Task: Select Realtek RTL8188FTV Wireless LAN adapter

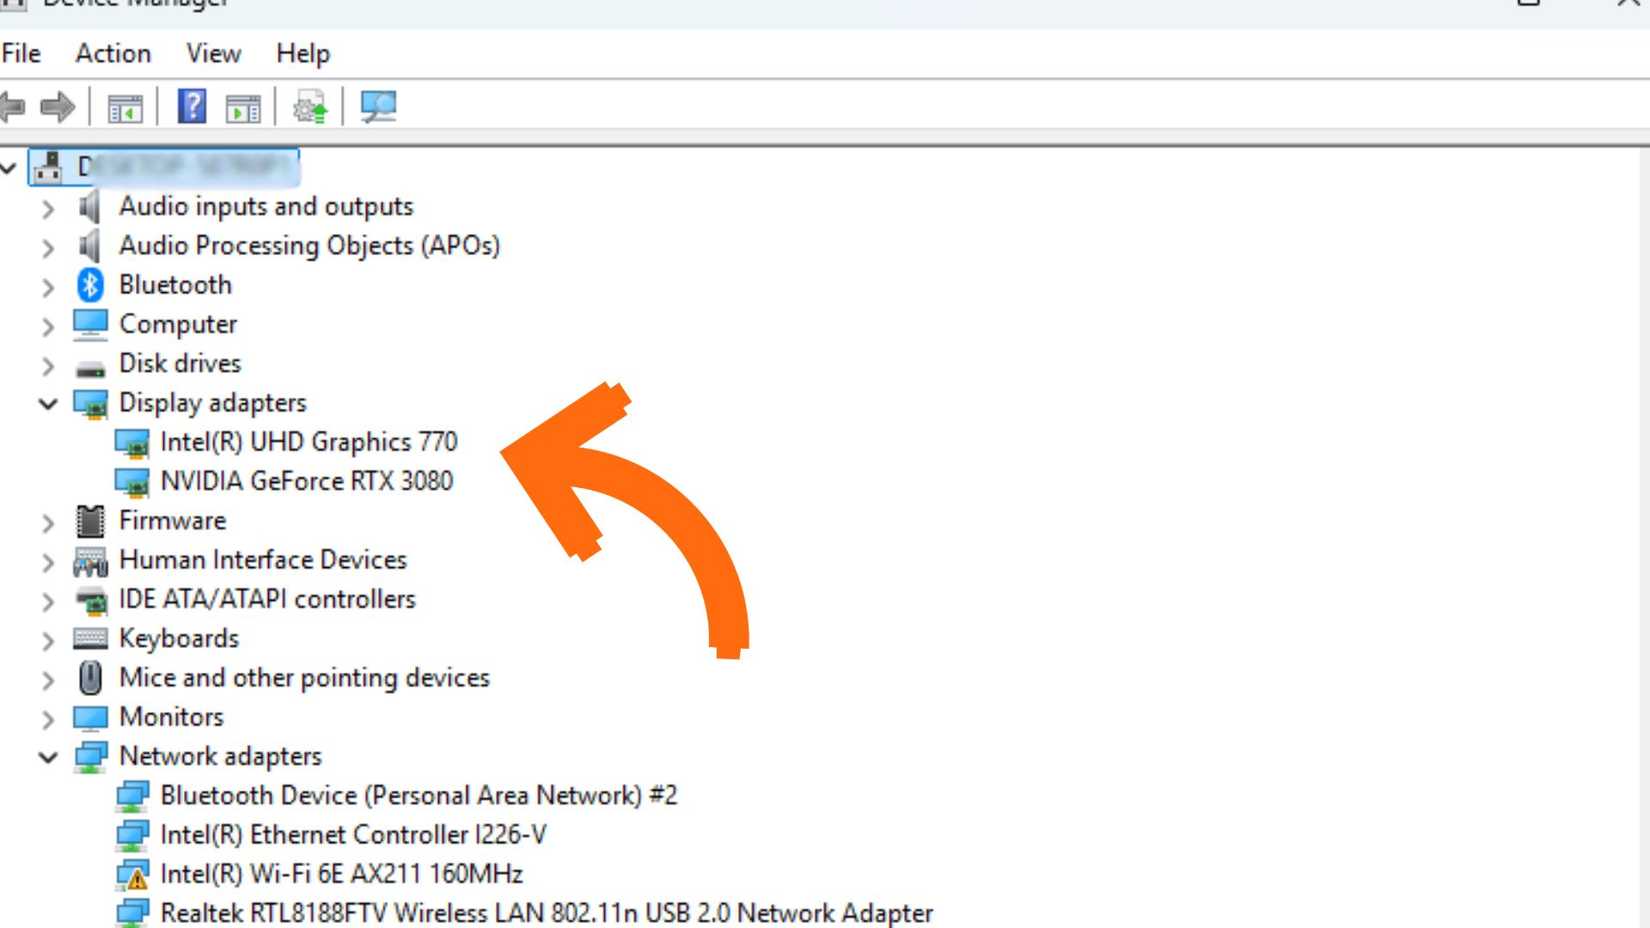Action: 546,913
